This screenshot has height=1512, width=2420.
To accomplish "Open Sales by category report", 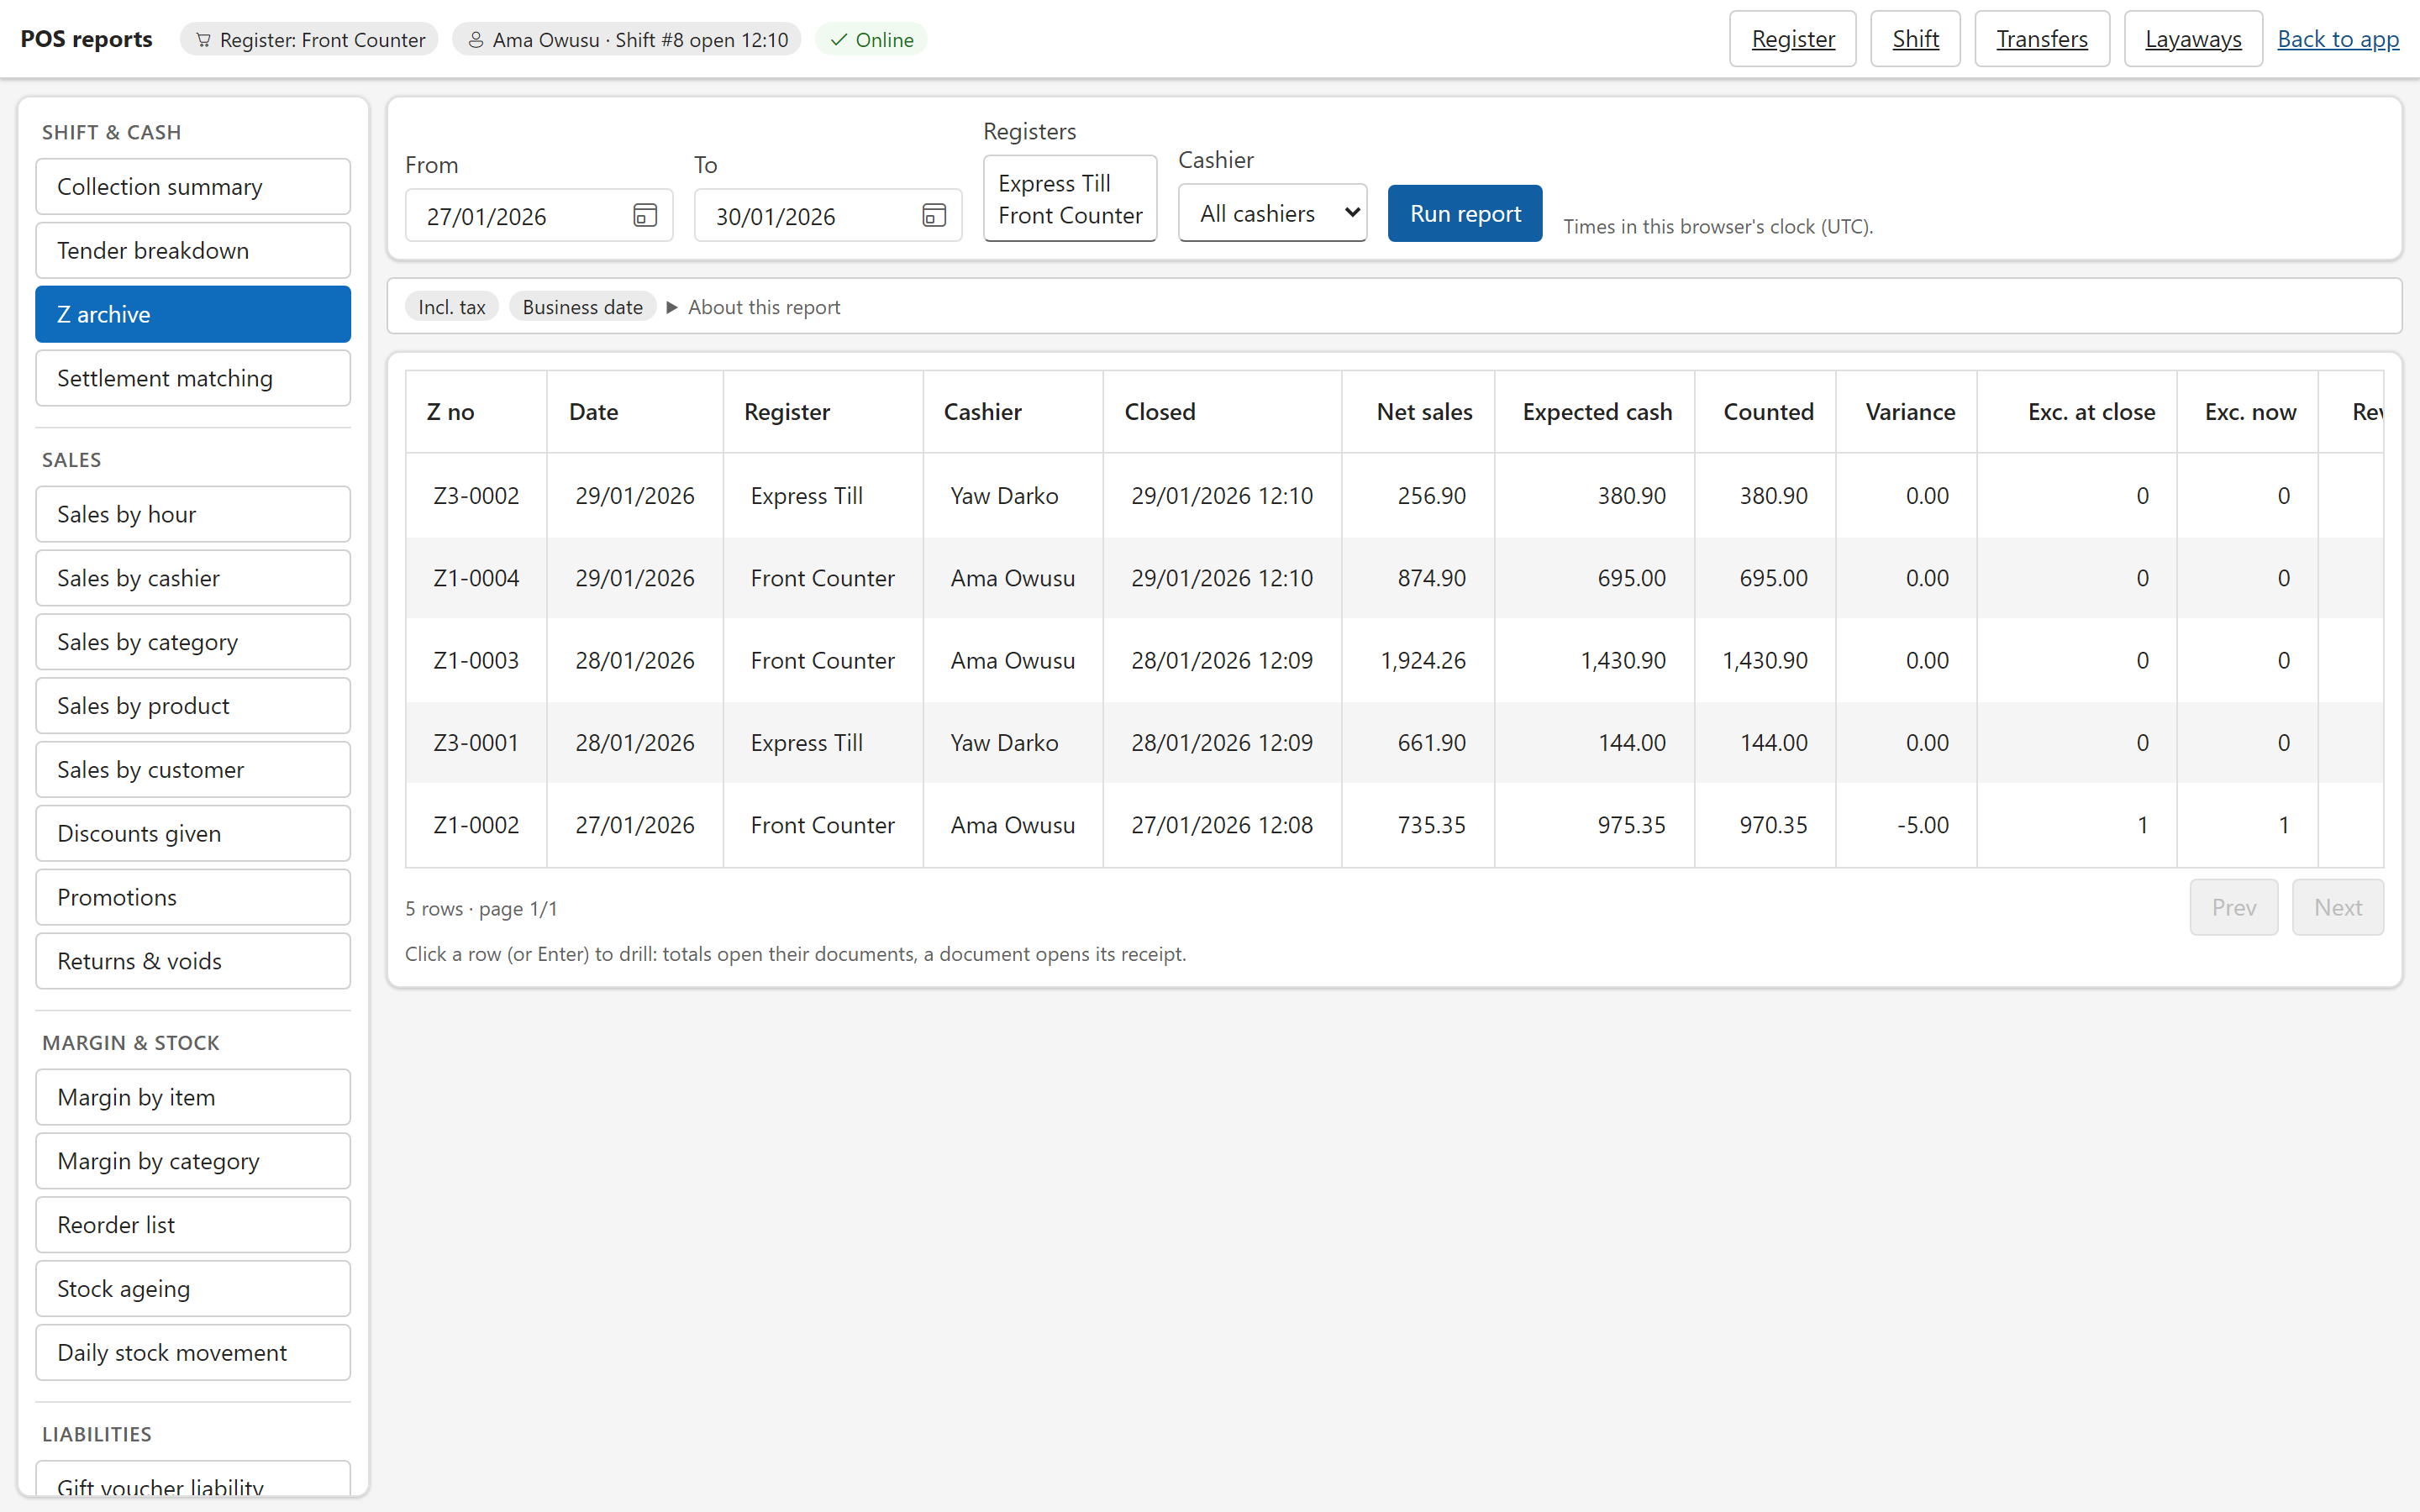I will pos(193,642).
